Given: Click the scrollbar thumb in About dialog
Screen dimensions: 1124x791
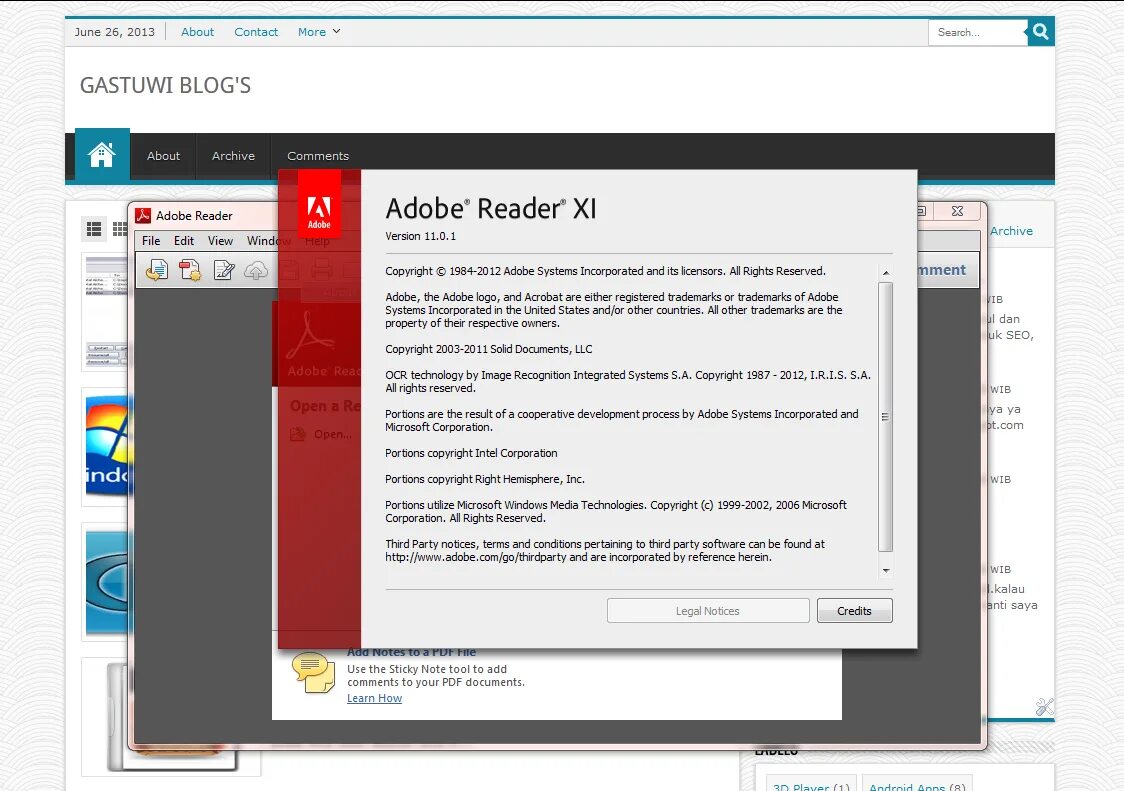Looking at the screenshot, I should (886, 417).
